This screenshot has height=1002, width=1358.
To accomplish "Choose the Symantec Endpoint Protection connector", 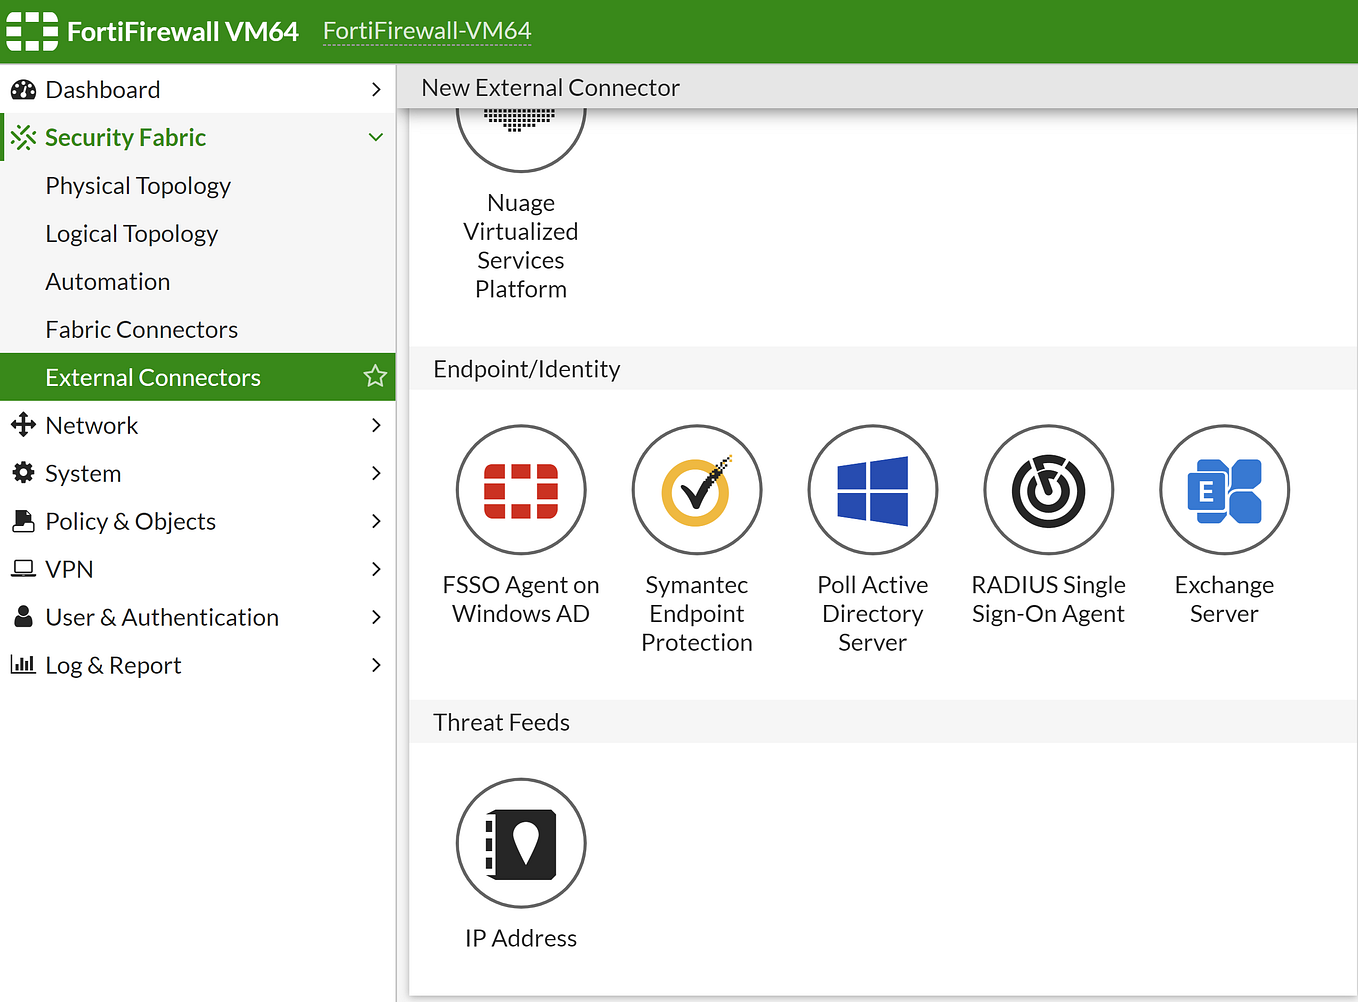I will pyautogui.click(x=697, y=490).
